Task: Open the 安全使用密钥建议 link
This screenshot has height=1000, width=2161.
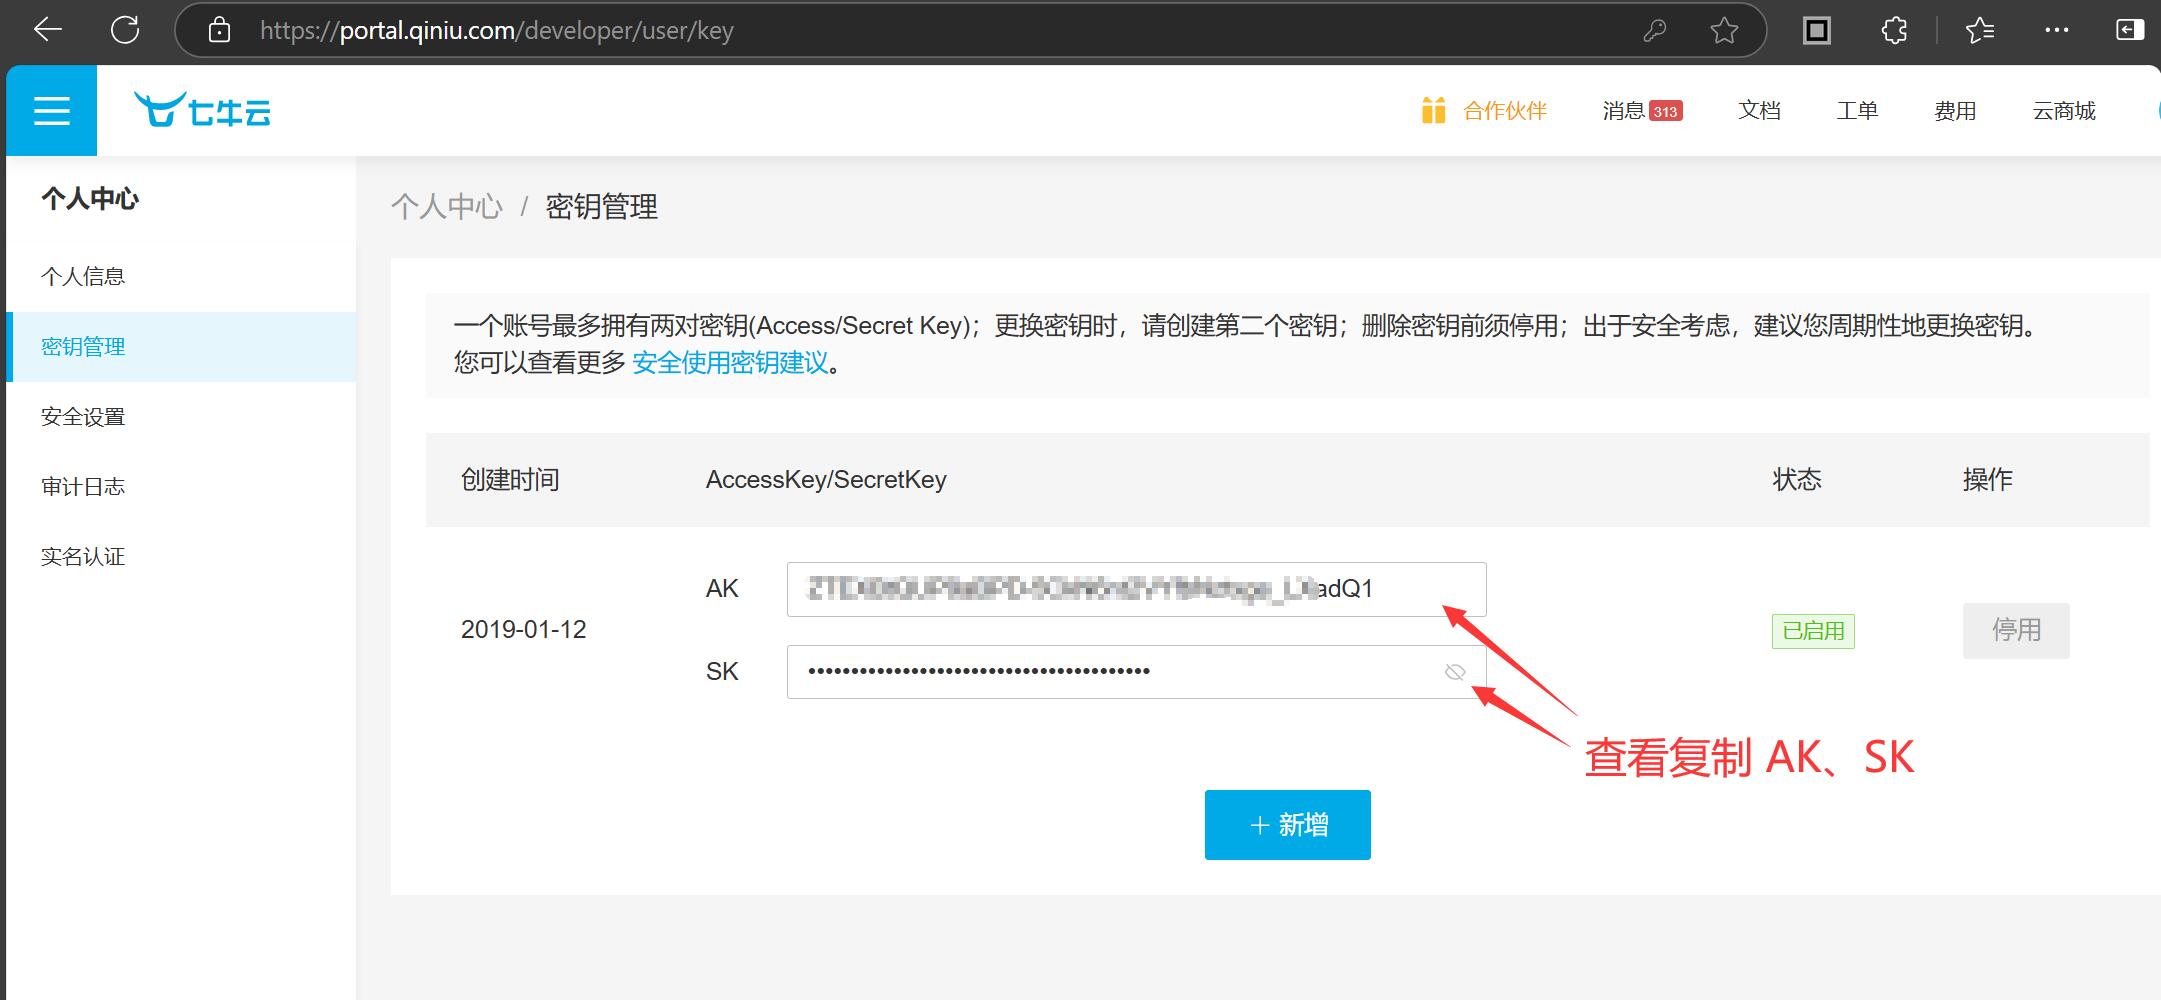Action: tap(730, 363)
